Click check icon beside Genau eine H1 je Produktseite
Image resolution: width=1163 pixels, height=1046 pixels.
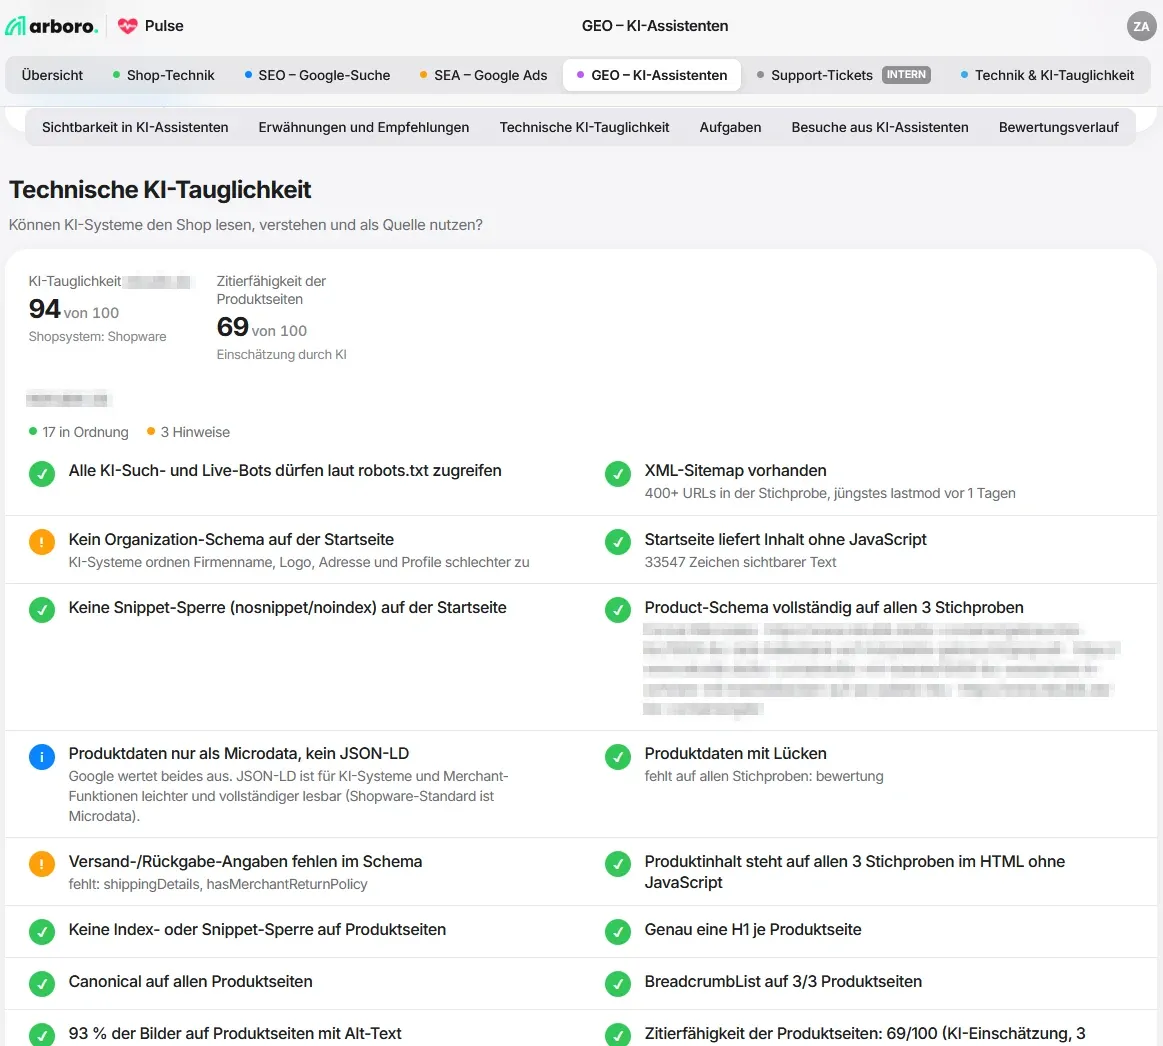pyautogui.click(x=617, y=932)
